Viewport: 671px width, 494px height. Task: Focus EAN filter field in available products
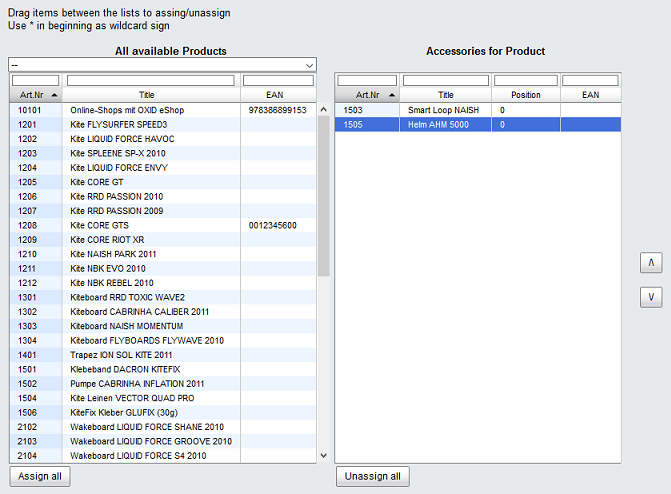click(x=279, y=80)
